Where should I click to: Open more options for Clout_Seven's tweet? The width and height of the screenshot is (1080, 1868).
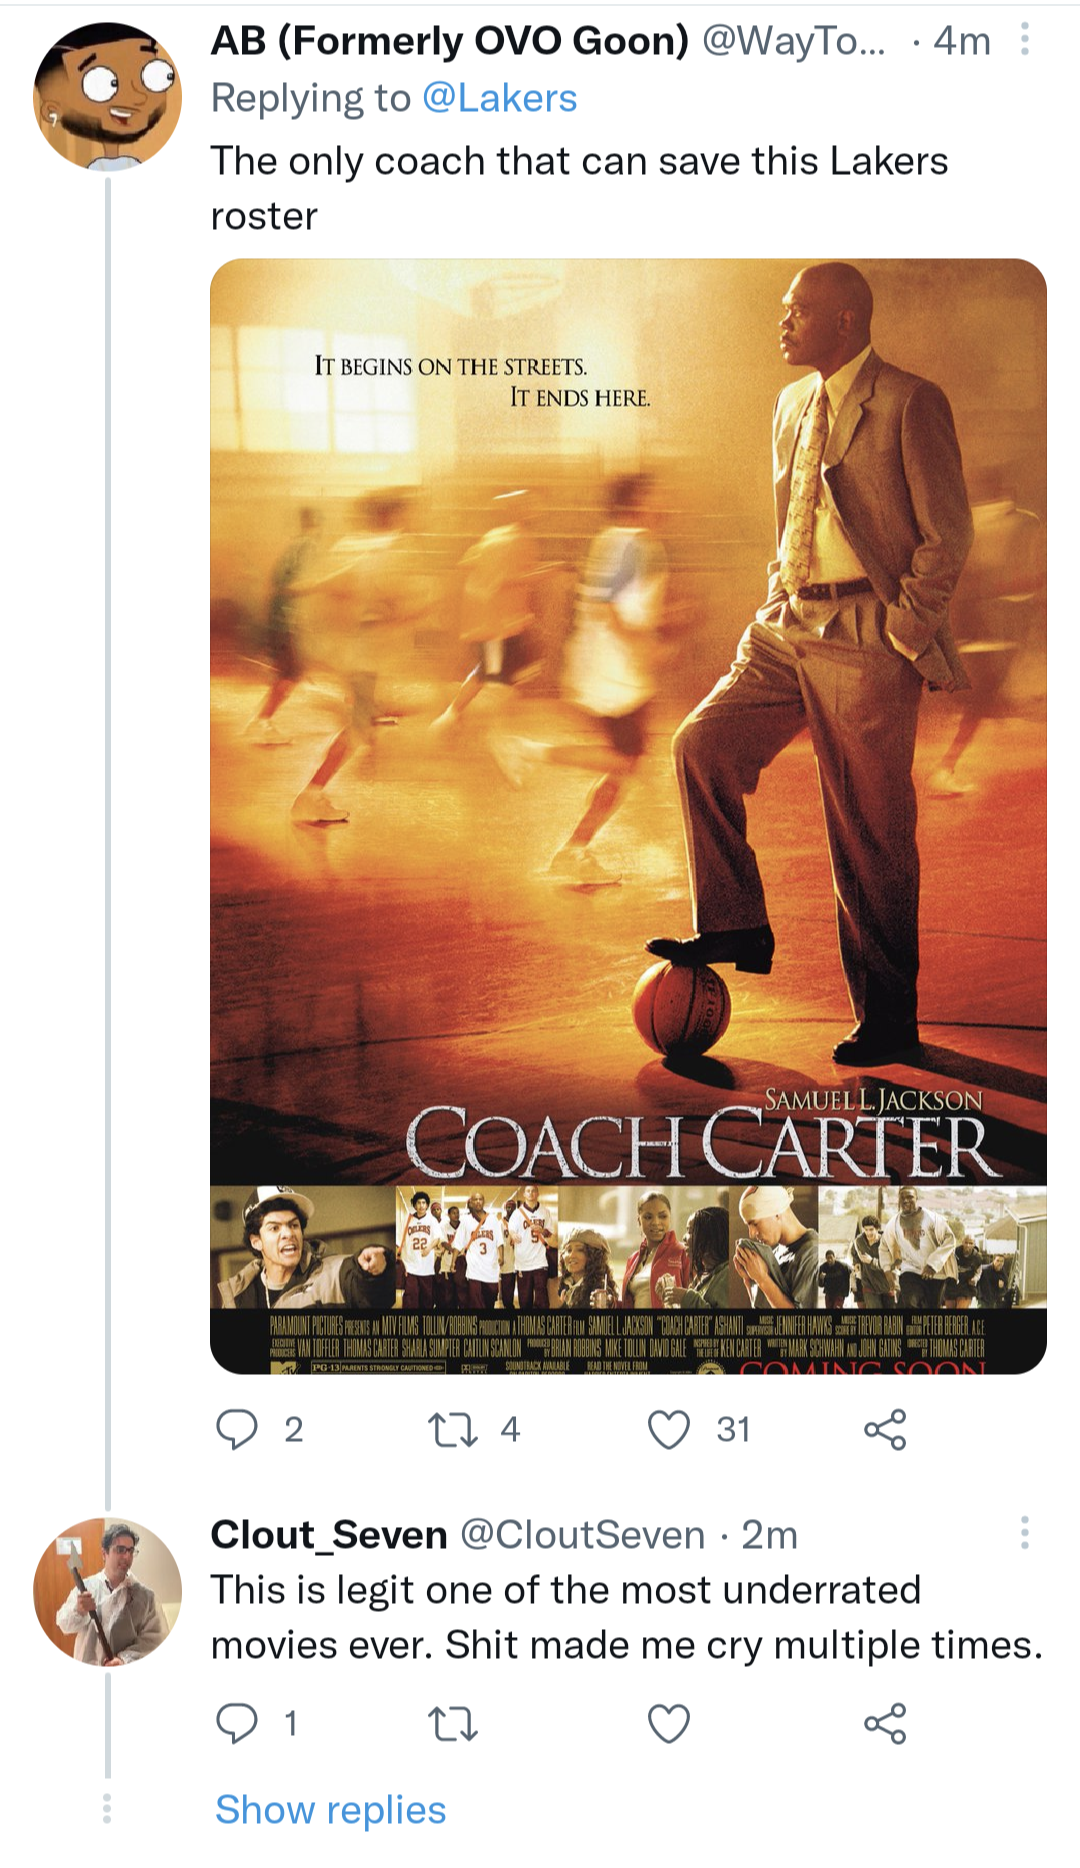pyautogui.click(x=1024, y=1532)
